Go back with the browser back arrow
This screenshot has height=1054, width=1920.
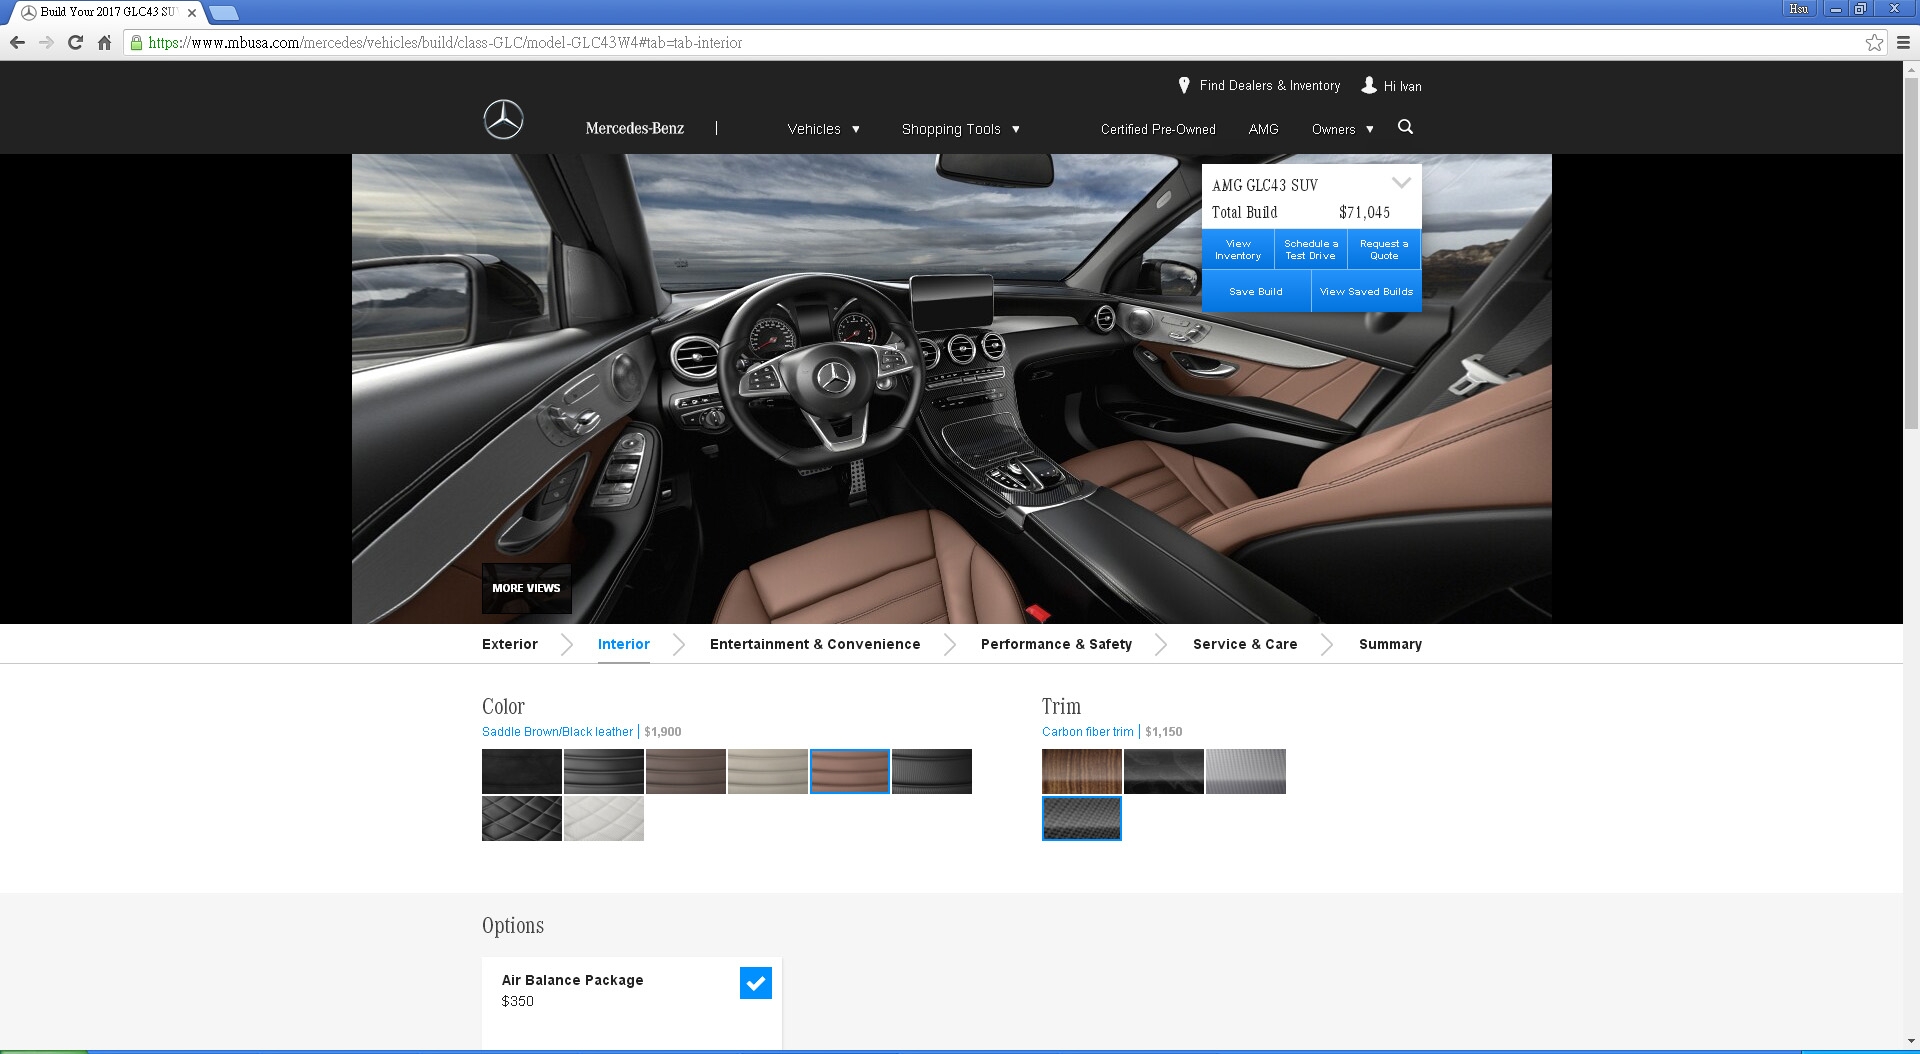pyautogui.click(x=17, y=42)
